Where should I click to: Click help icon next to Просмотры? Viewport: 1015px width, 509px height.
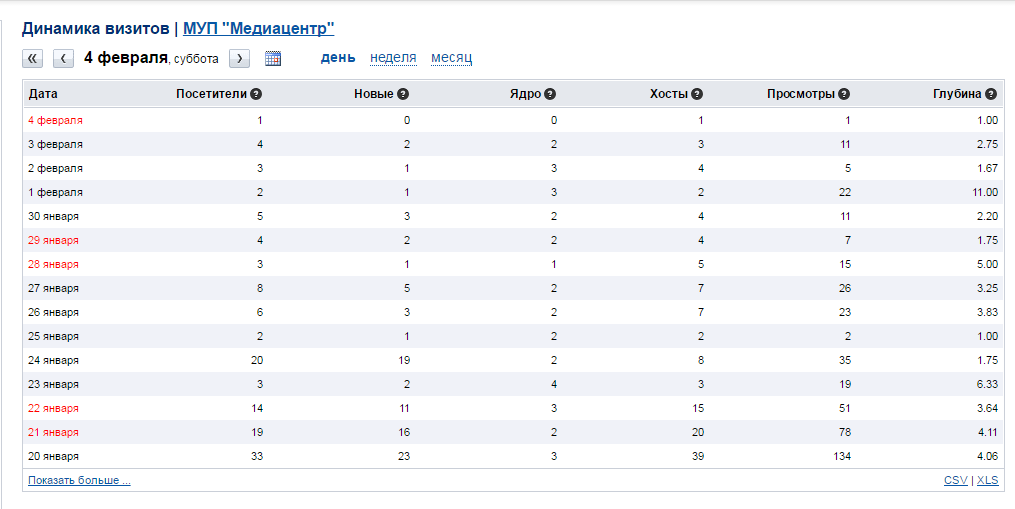[844, 94]
